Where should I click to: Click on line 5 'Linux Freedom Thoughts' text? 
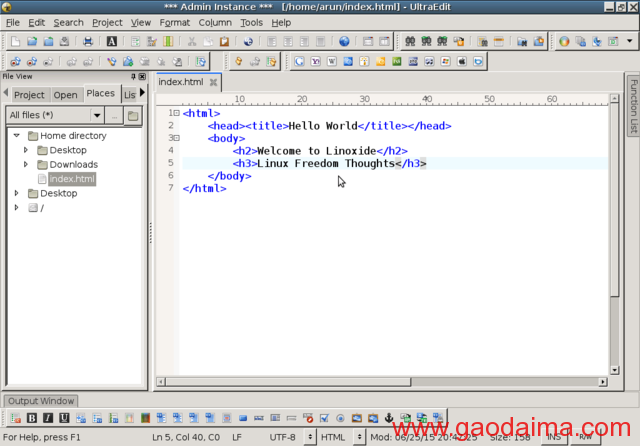pyautogui.click(x=326, y=163)
